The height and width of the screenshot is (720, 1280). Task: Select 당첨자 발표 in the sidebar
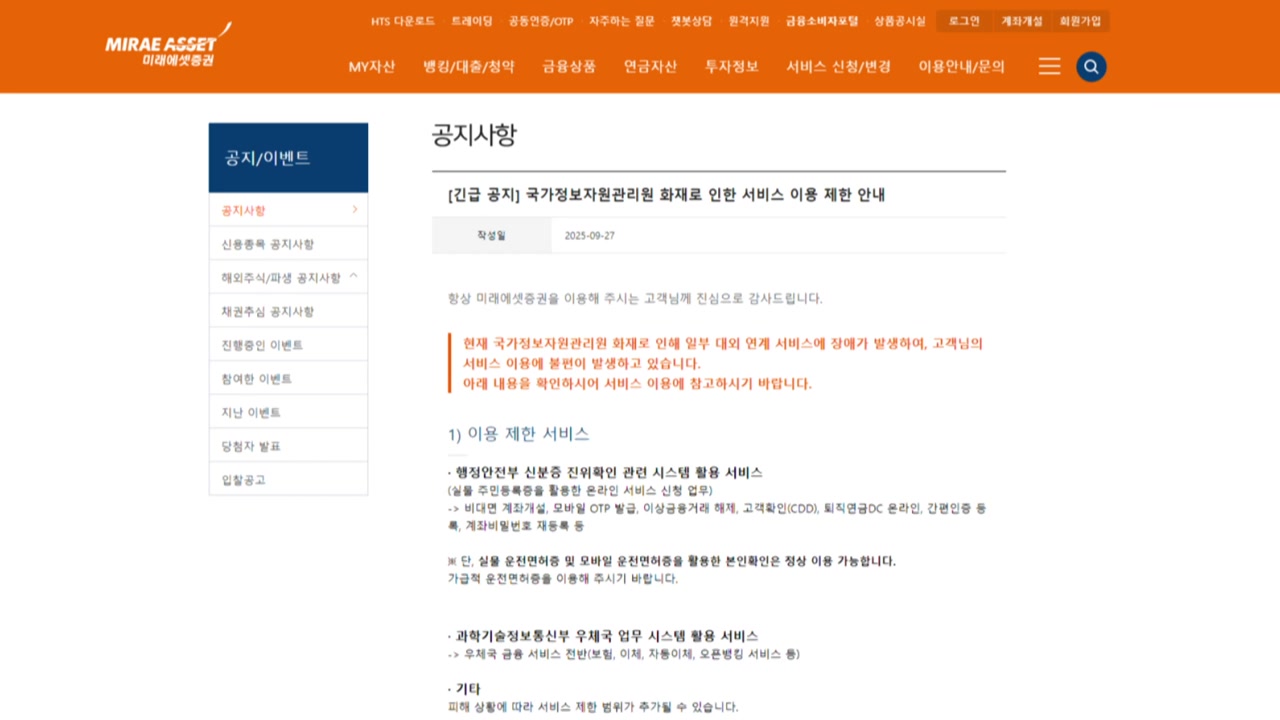click(x=251, y=446)
